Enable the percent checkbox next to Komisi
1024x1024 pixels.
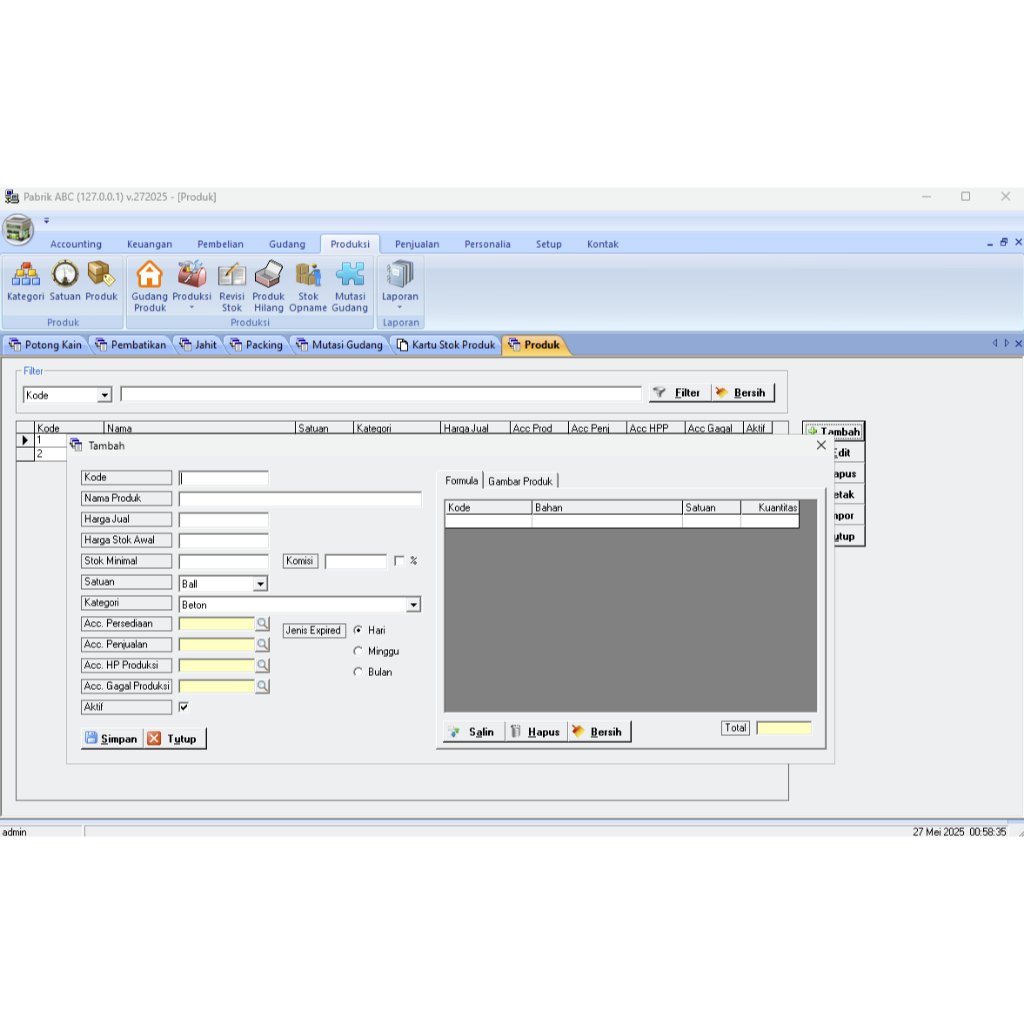coord(398,561)
